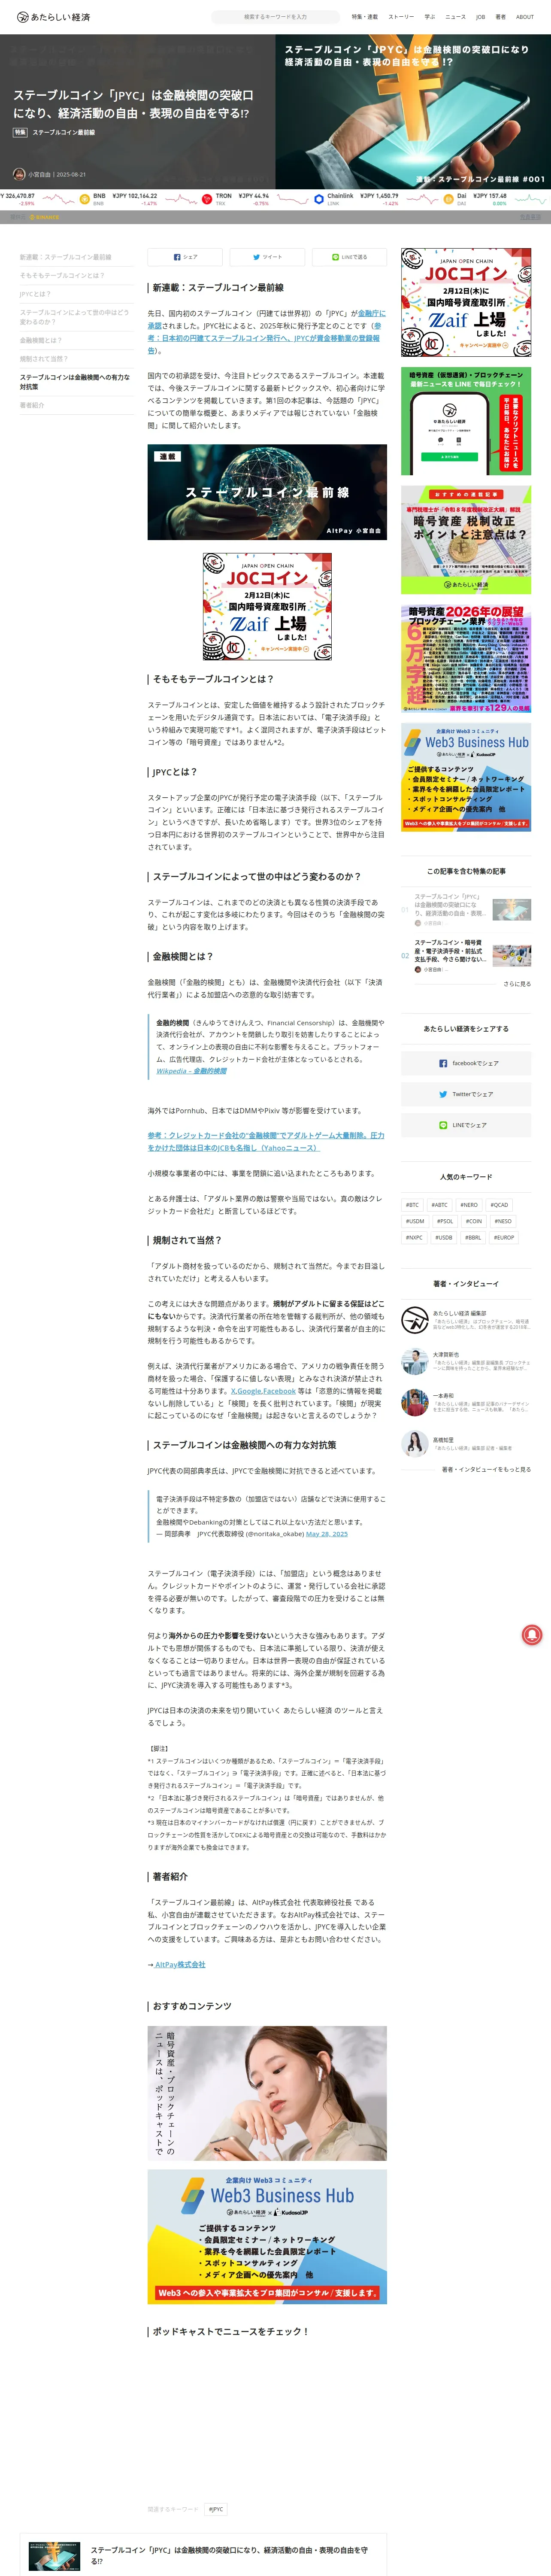Open the JOB menu item
The height and width of the screenshot is (2576, 551).
480,17
